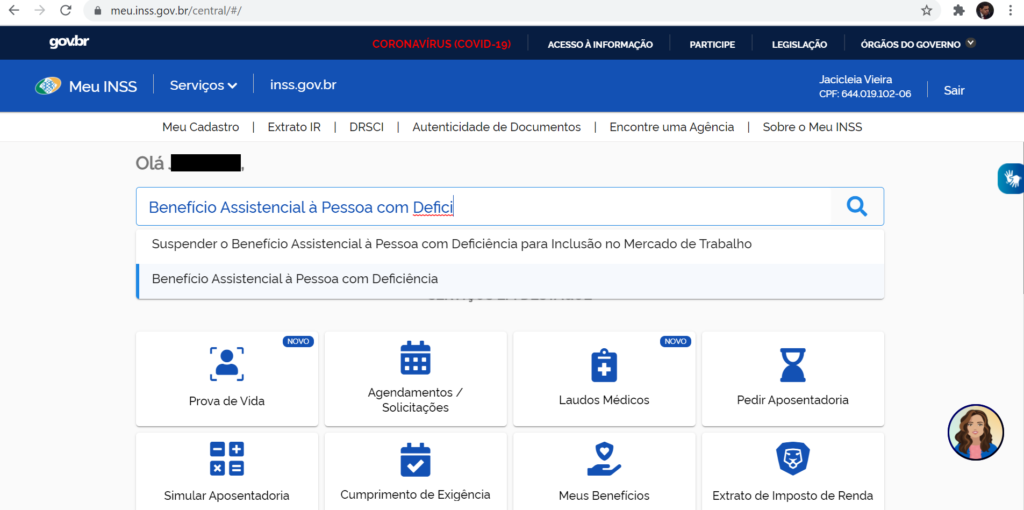Expand the Serviços dropdown menu
This screenshot has width=1024, height=510.
[203, 86]
